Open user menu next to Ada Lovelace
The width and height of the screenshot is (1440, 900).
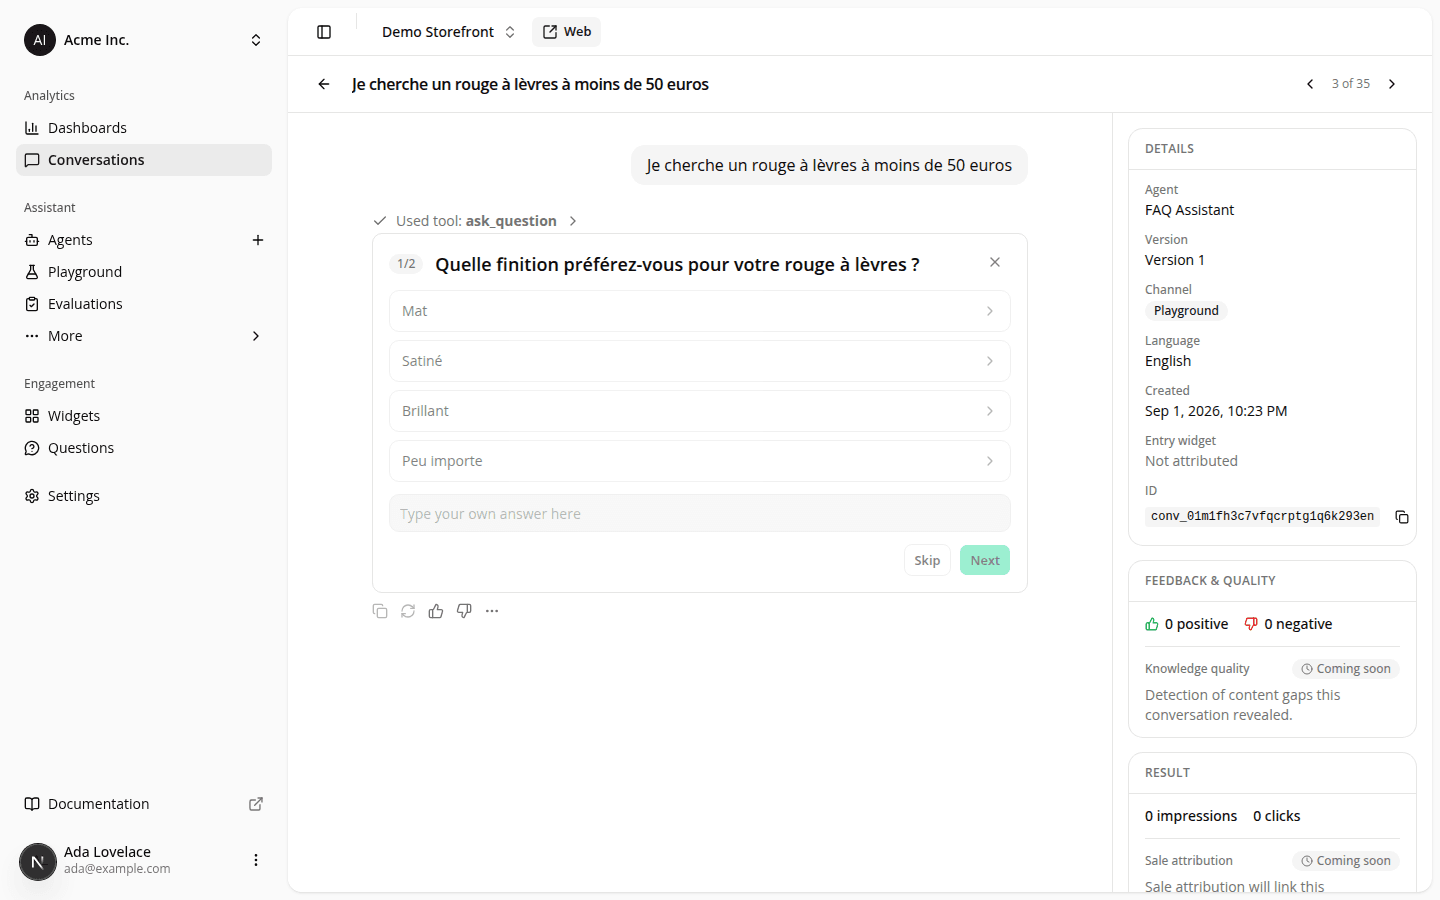(256, 860)
